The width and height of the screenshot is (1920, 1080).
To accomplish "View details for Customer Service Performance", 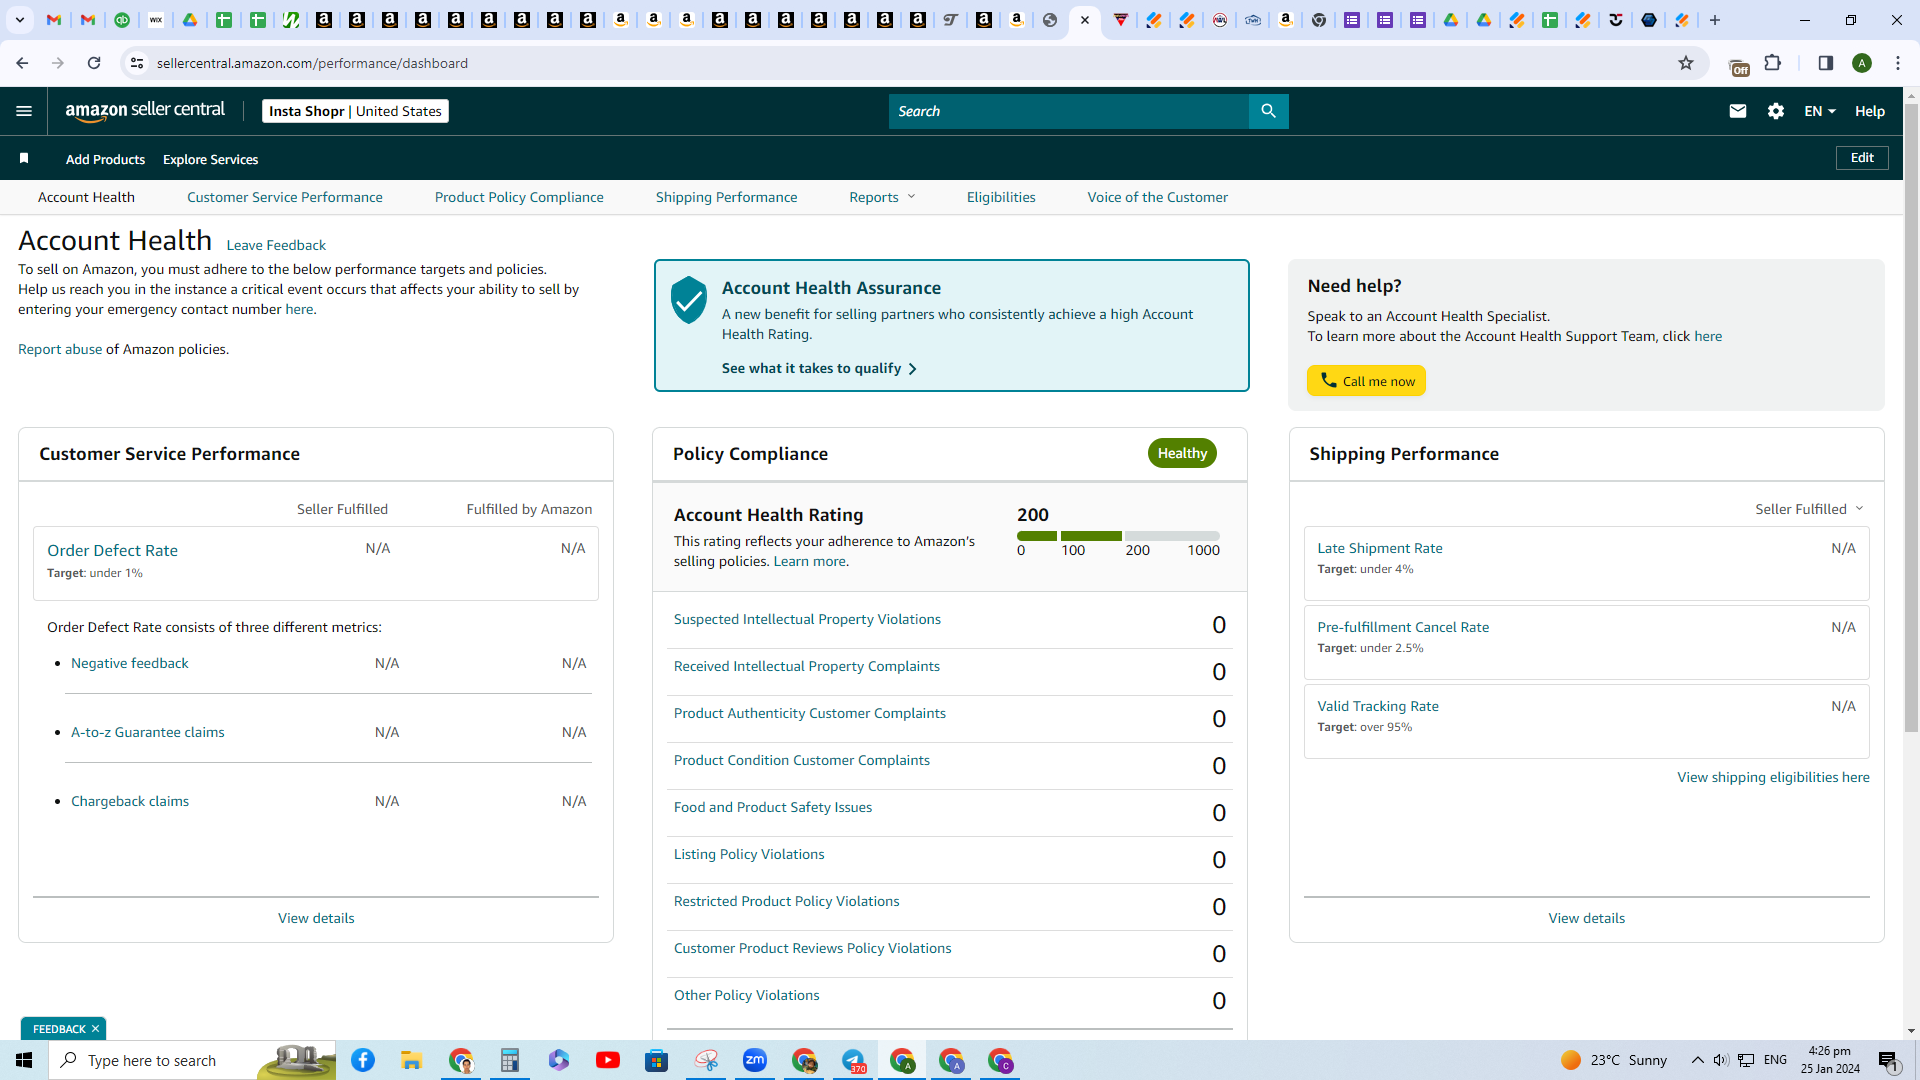I will pyautogui.click(x=316, y=918).
